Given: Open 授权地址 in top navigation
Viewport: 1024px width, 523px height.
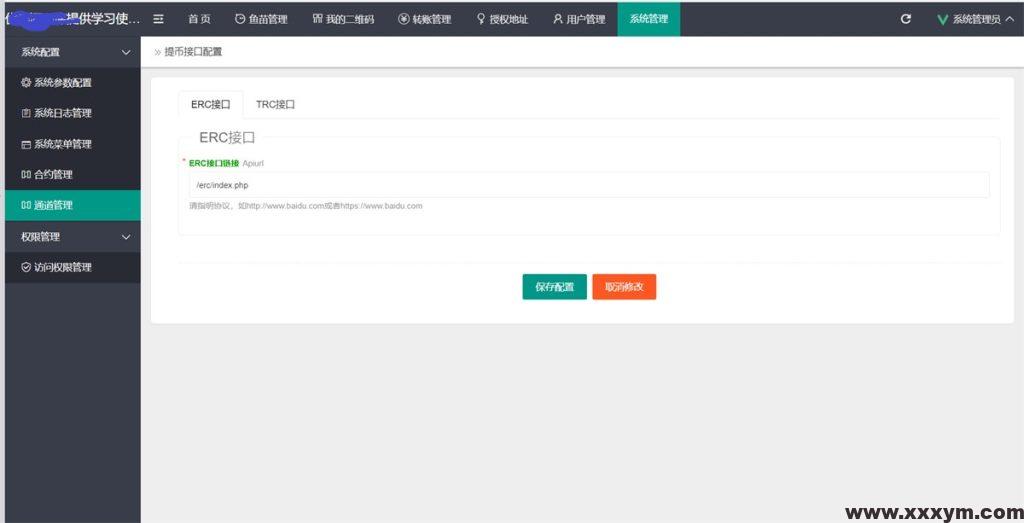Looking at the screenshot, I should click(x=502, y=19).
